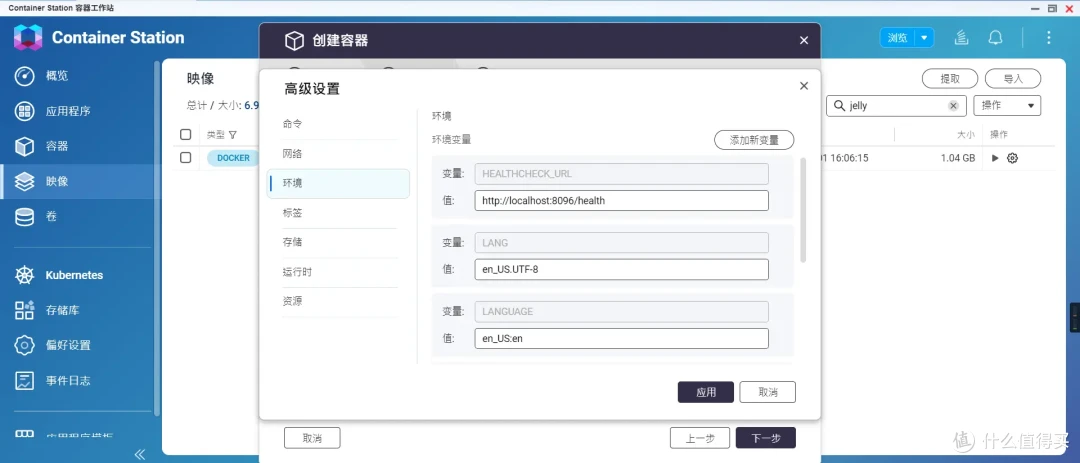Click the 提取 pull button
Image resolution: width=1080 pixels, height=463 pixels.
[950, 79]
